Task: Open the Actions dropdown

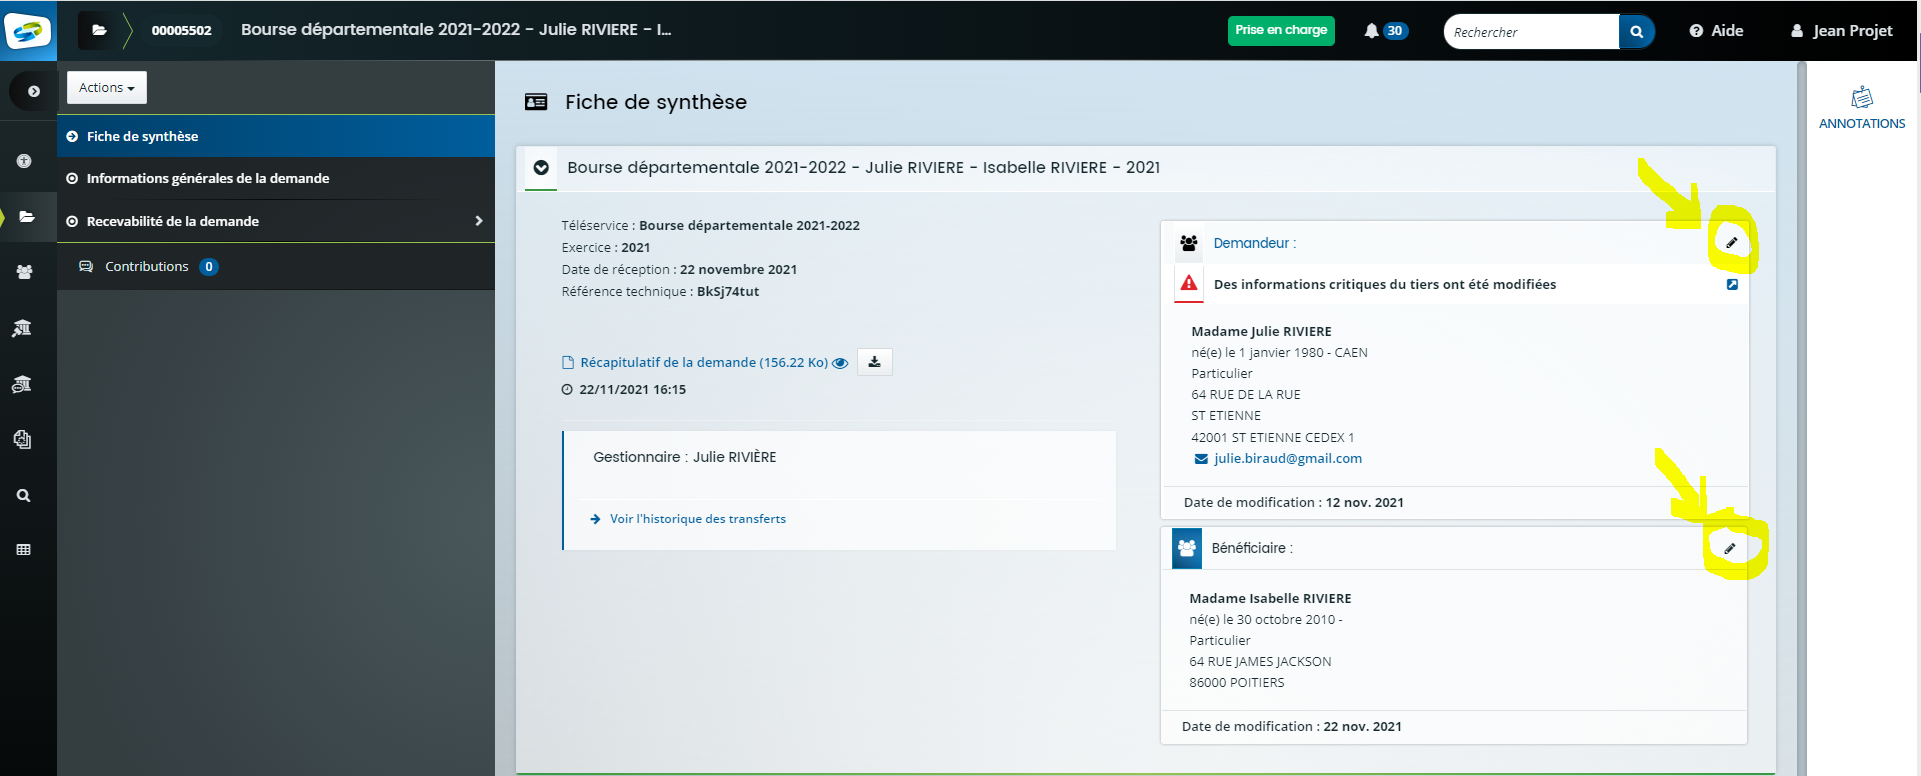Action: [x=107, y=88]
